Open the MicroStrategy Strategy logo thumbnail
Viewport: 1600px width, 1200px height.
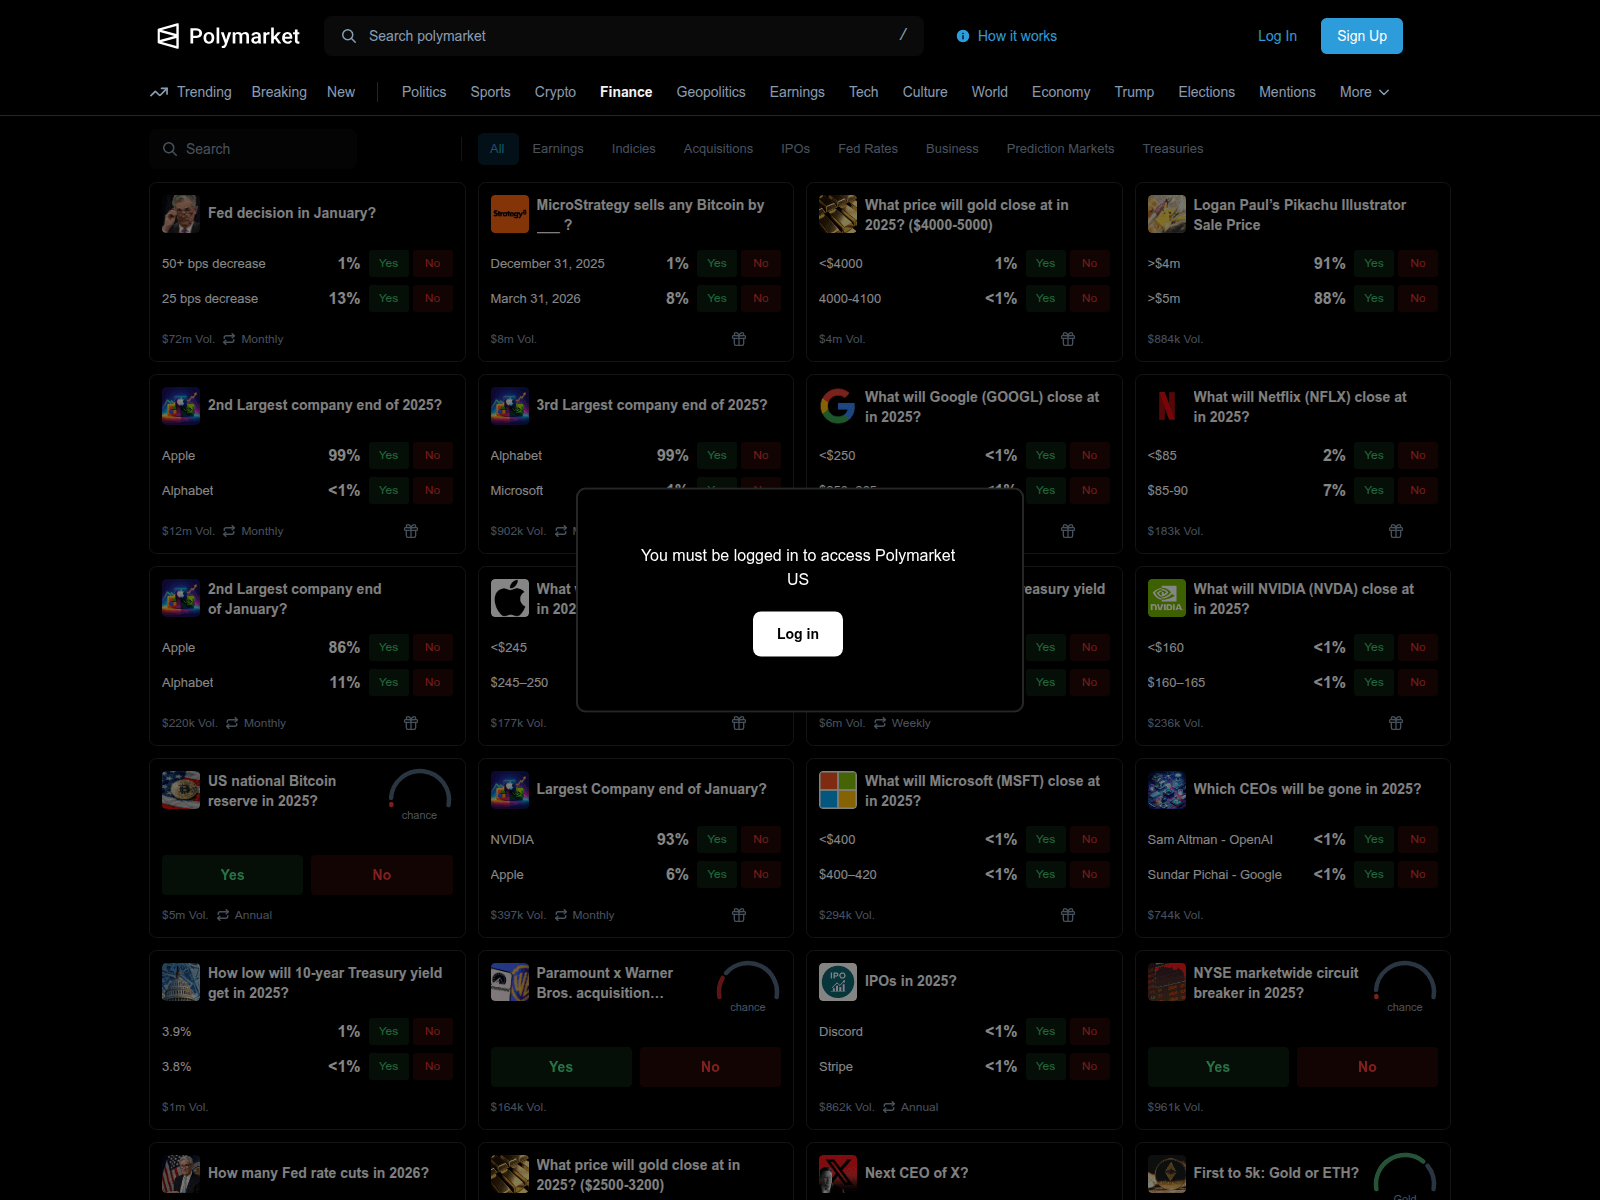point(510,214)
